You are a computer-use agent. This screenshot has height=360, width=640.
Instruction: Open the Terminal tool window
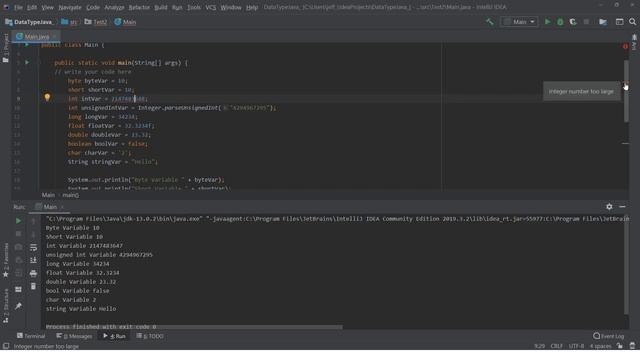(x=31, y=336)
